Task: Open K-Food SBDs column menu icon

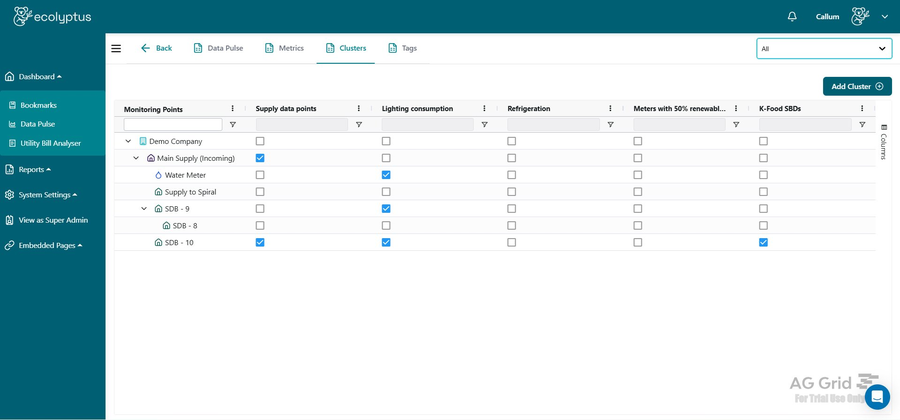Action: (x=862, y=108)
